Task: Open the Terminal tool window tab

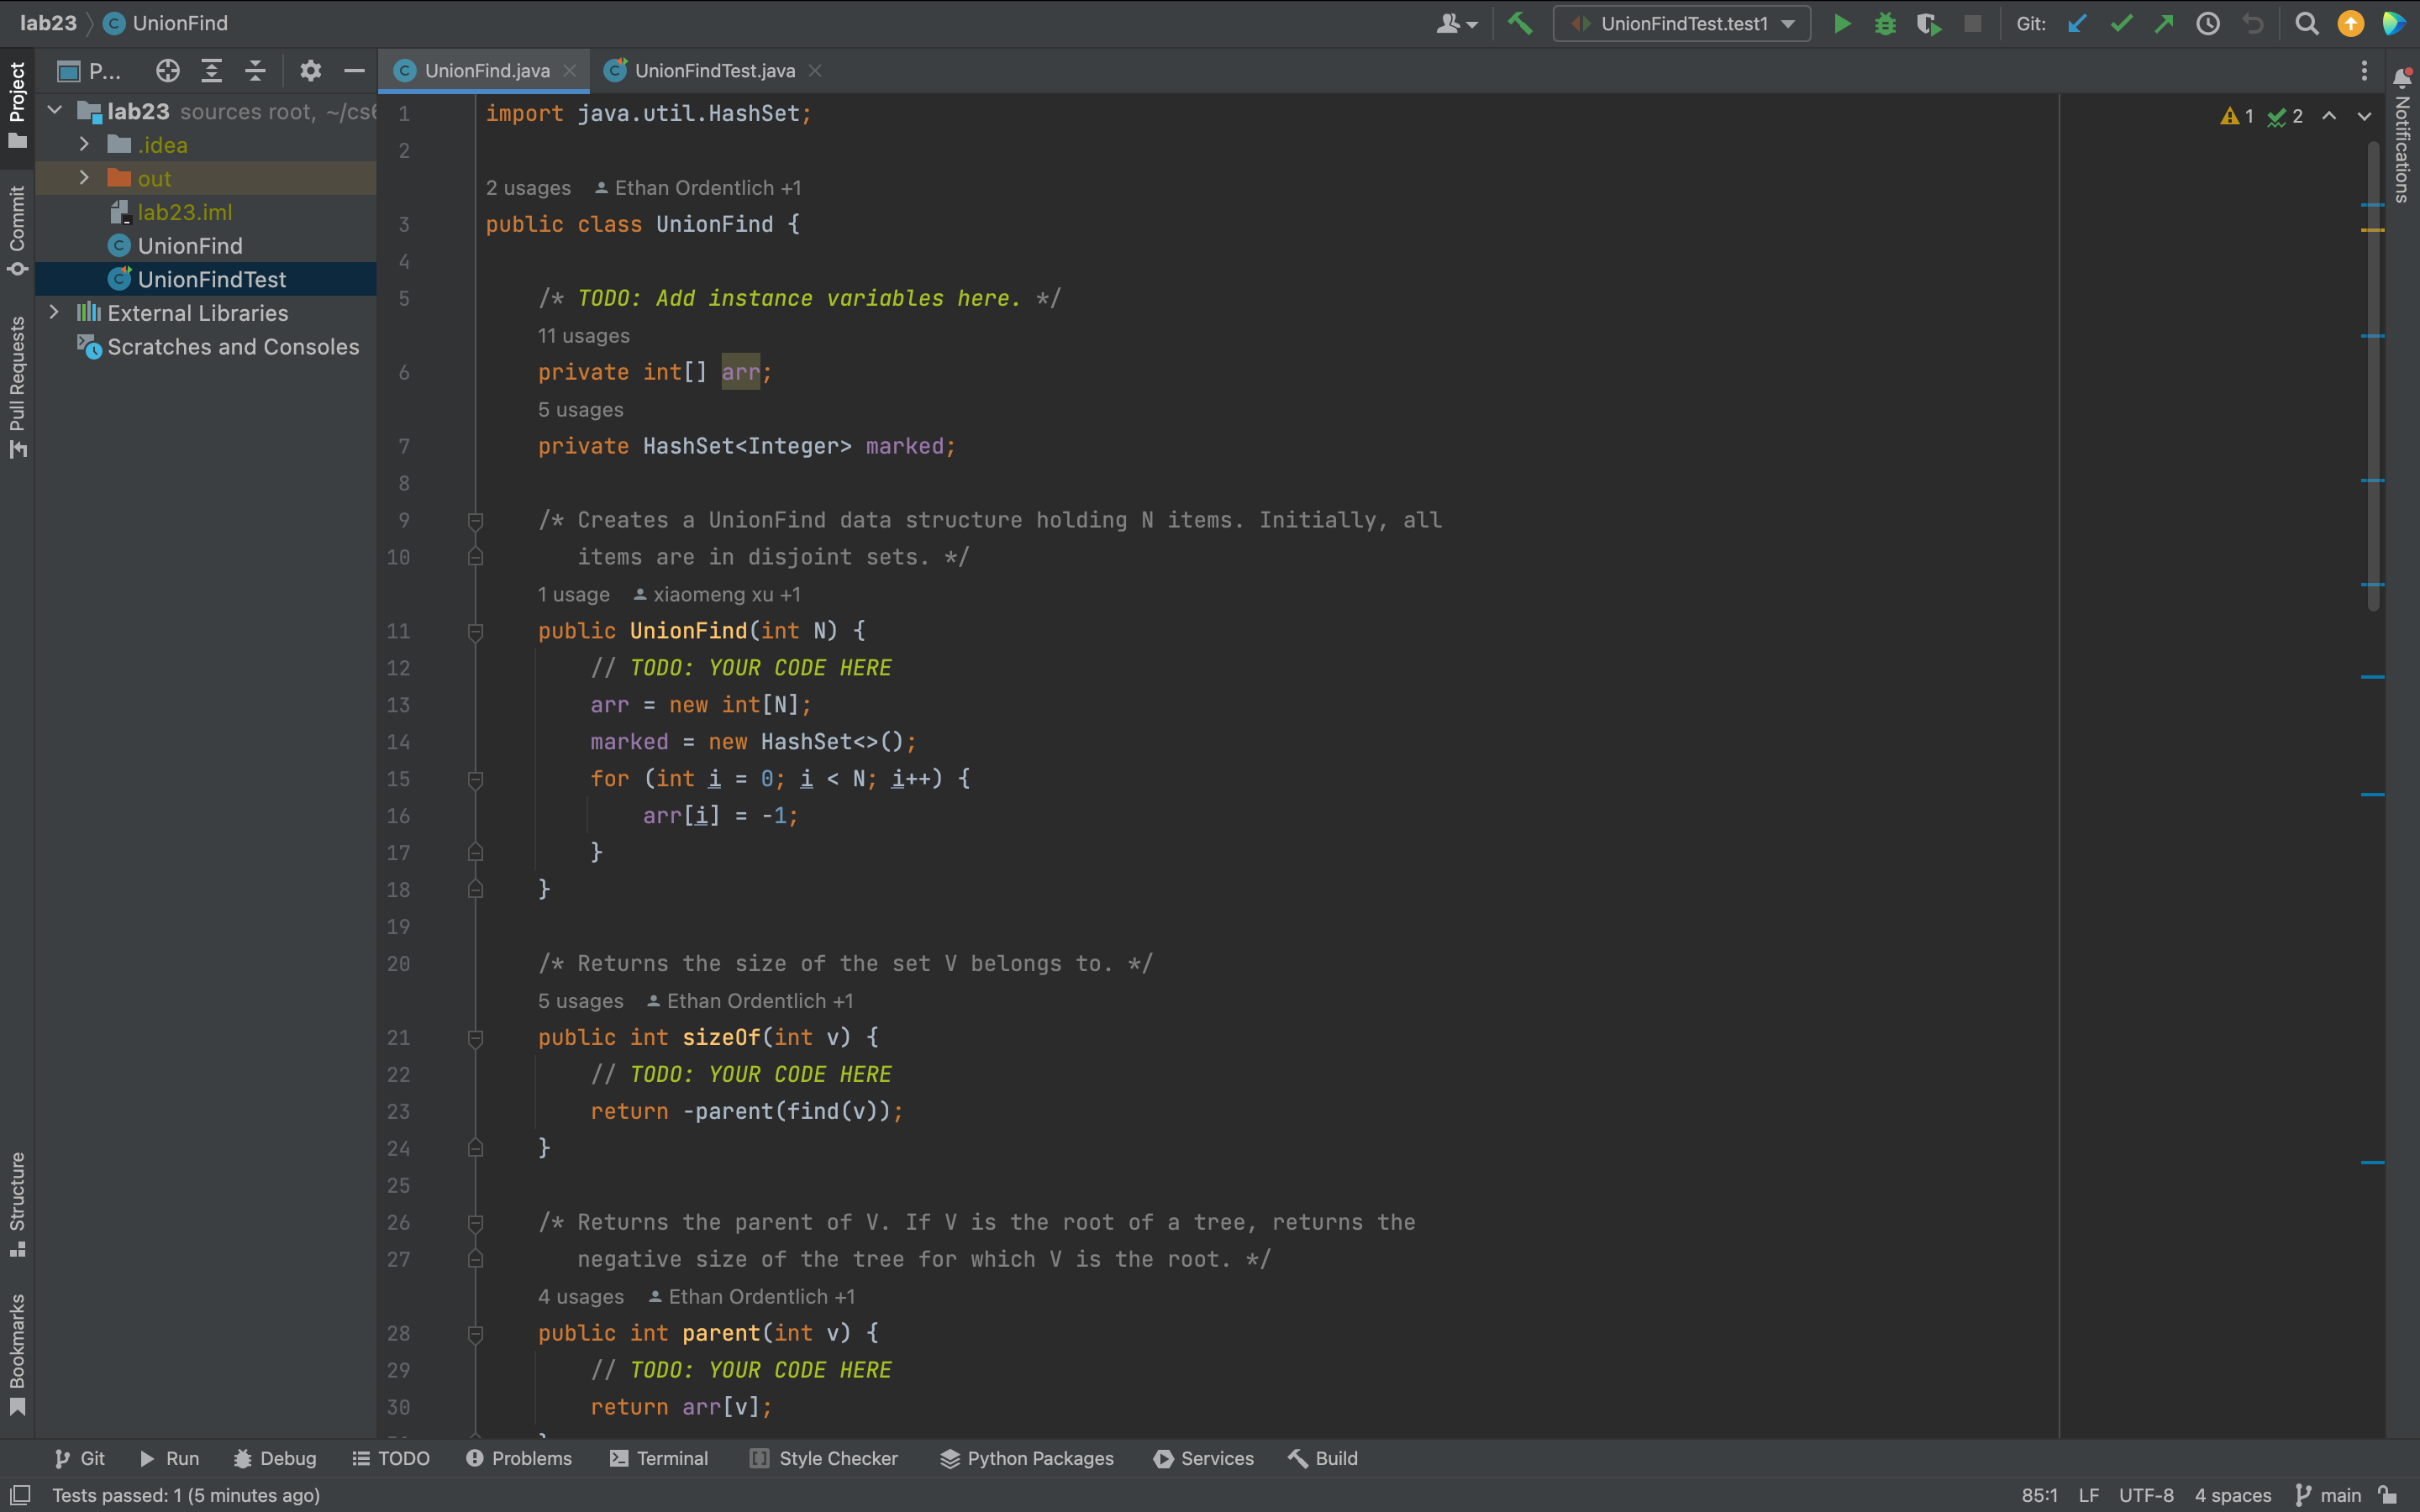Action: pos(659,1458)
